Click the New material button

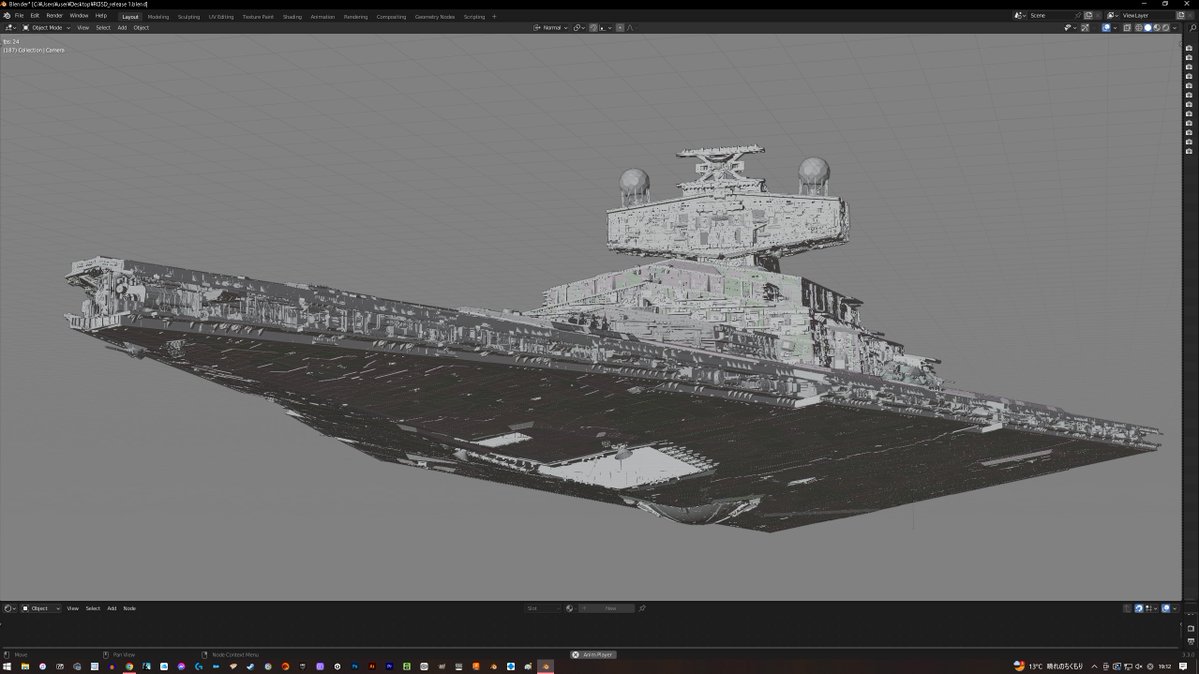point(607,608)
